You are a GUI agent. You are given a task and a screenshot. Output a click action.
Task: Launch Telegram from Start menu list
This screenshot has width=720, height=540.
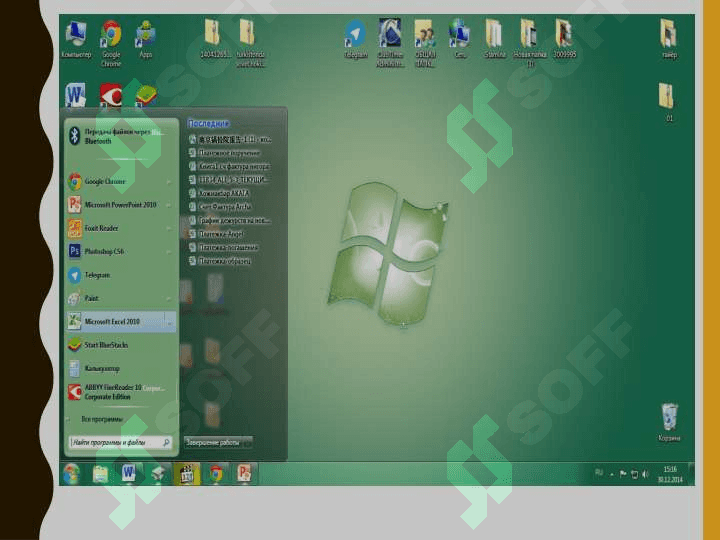tap(120, 275)
